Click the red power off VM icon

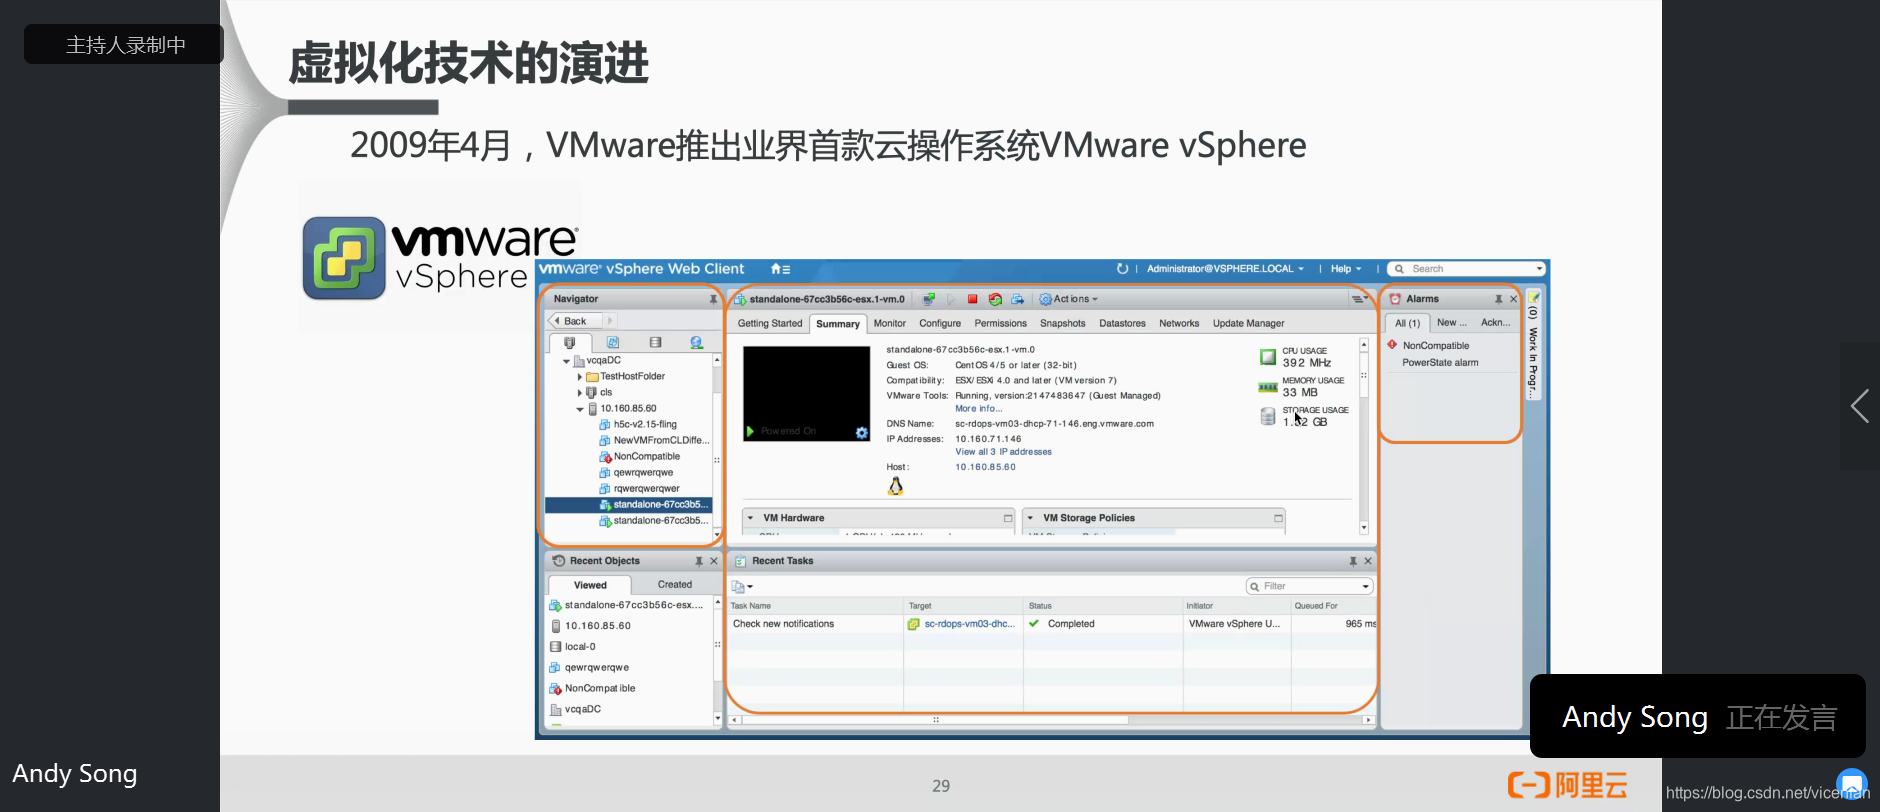coord(972,299)
